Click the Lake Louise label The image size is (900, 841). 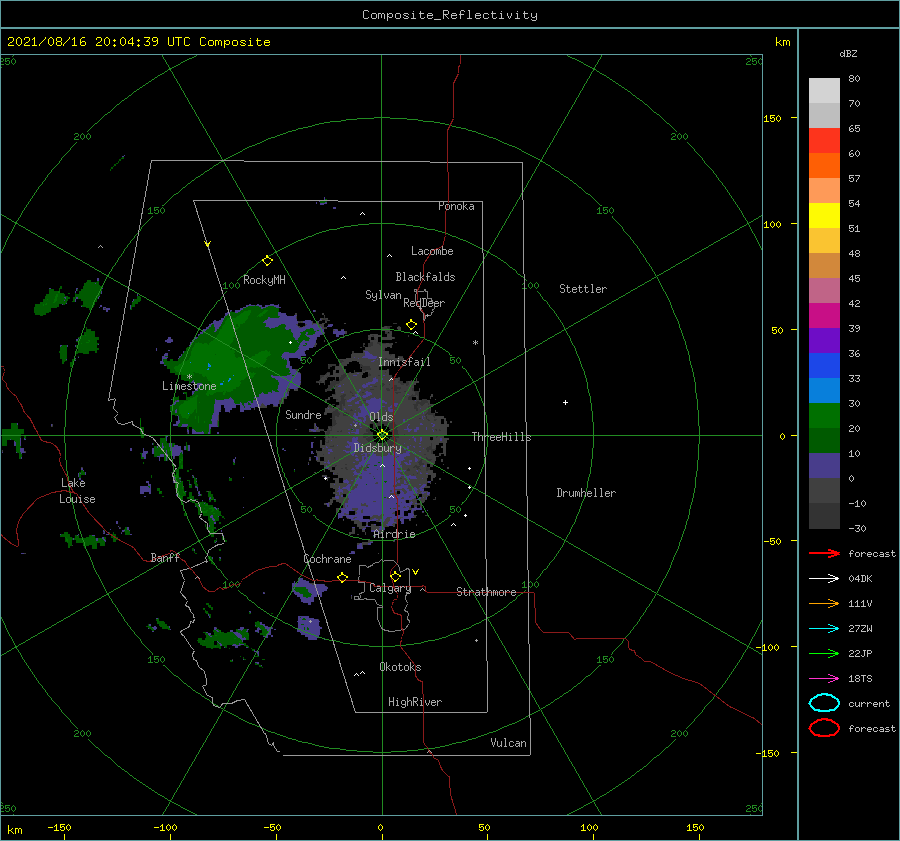77,491
